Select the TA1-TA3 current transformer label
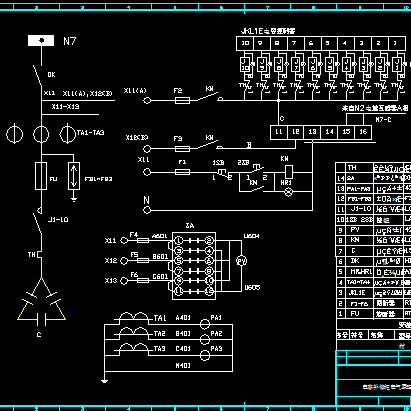This screenshot has width=411, height=411. coord(90,133)
